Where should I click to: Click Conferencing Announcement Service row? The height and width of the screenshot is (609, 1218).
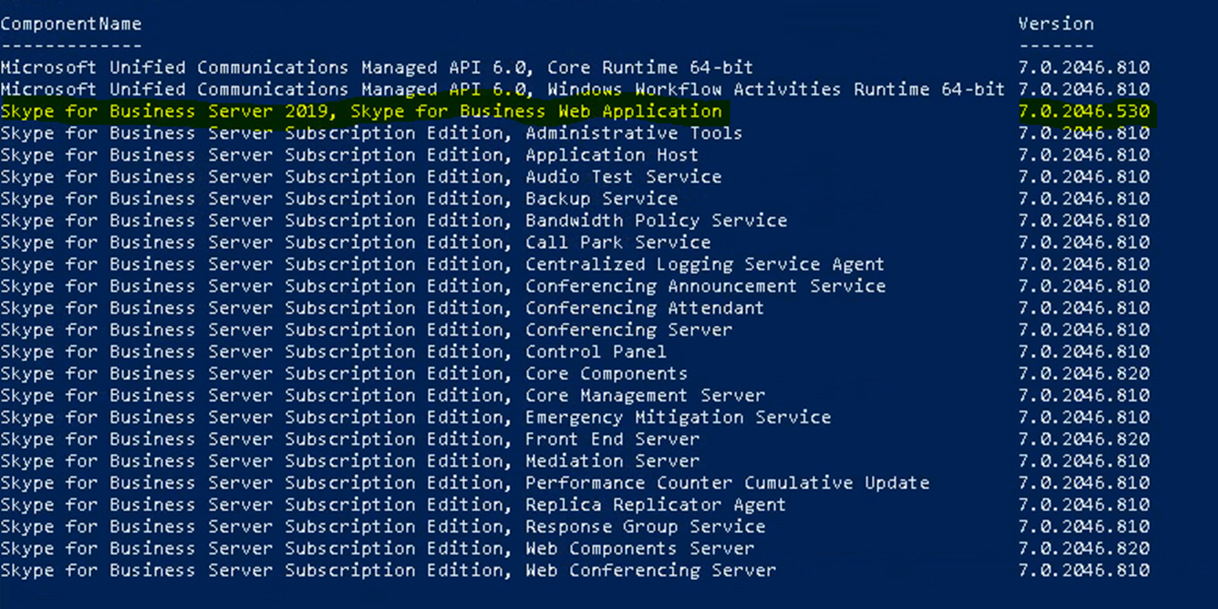705,286
